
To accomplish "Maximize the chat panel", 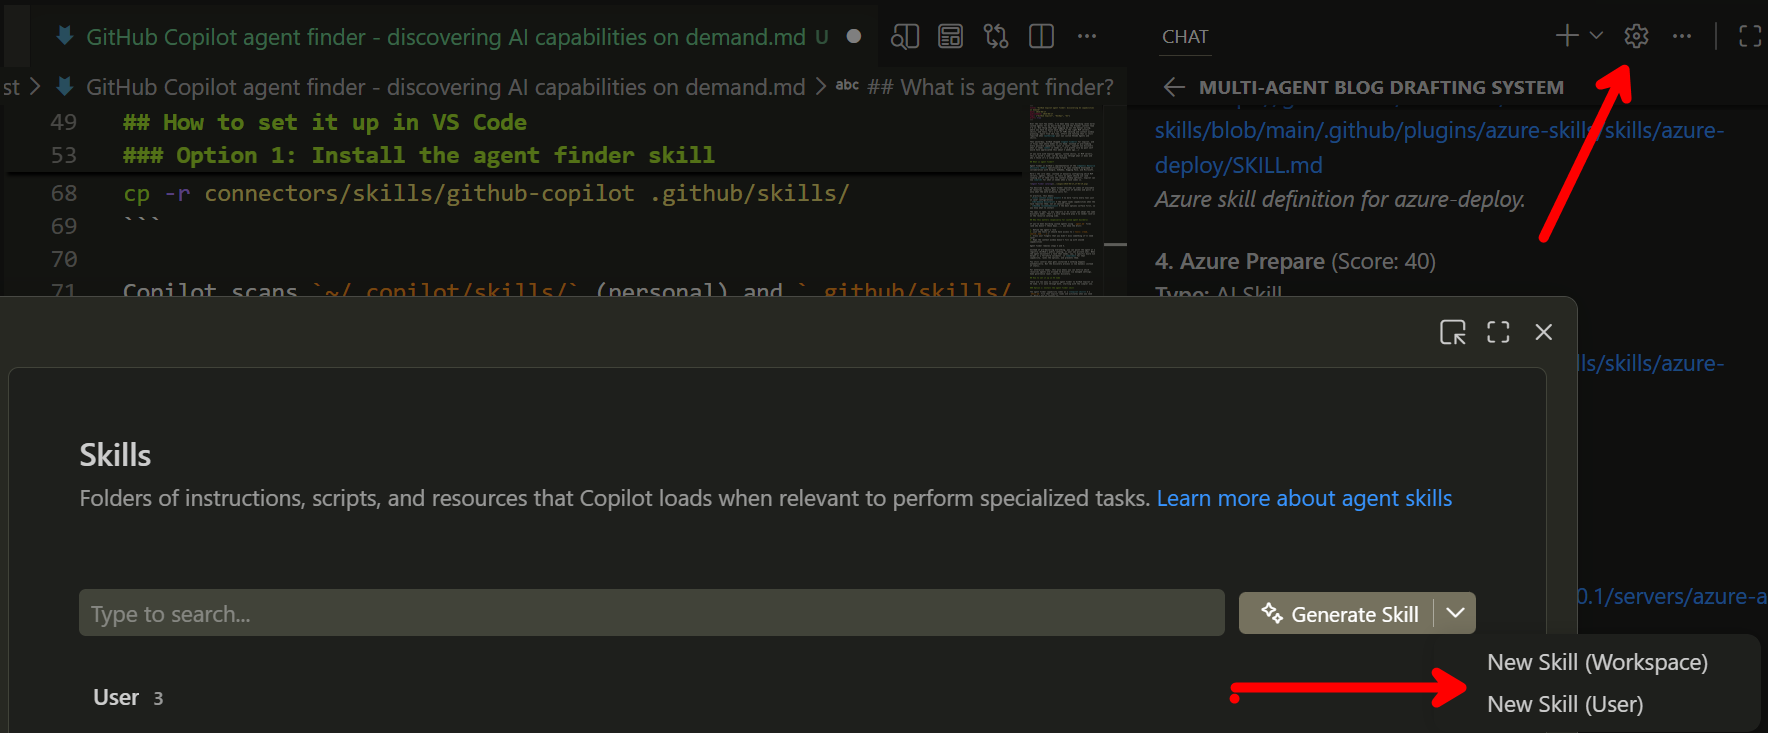I will tap(1750, 36).
